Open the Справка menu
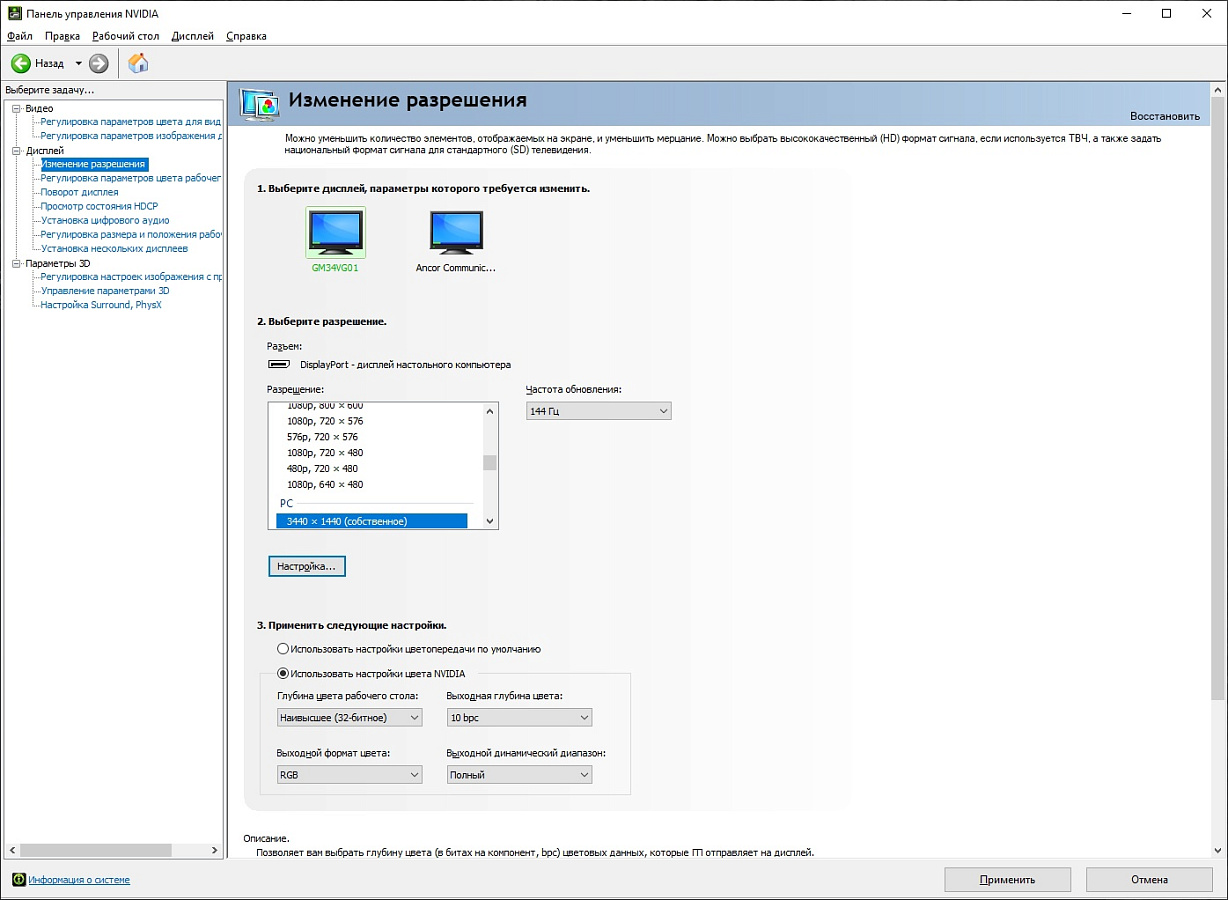This screenshot has height=900, width=1228. [246, 36]
